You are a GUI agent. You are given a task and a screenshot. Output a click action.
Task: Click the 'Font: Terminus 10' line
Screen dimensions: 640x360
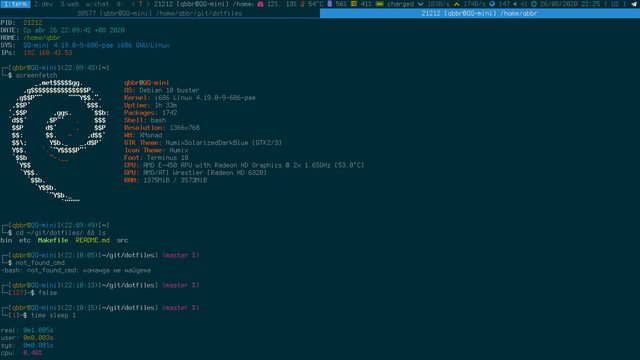tap(156, 158)
